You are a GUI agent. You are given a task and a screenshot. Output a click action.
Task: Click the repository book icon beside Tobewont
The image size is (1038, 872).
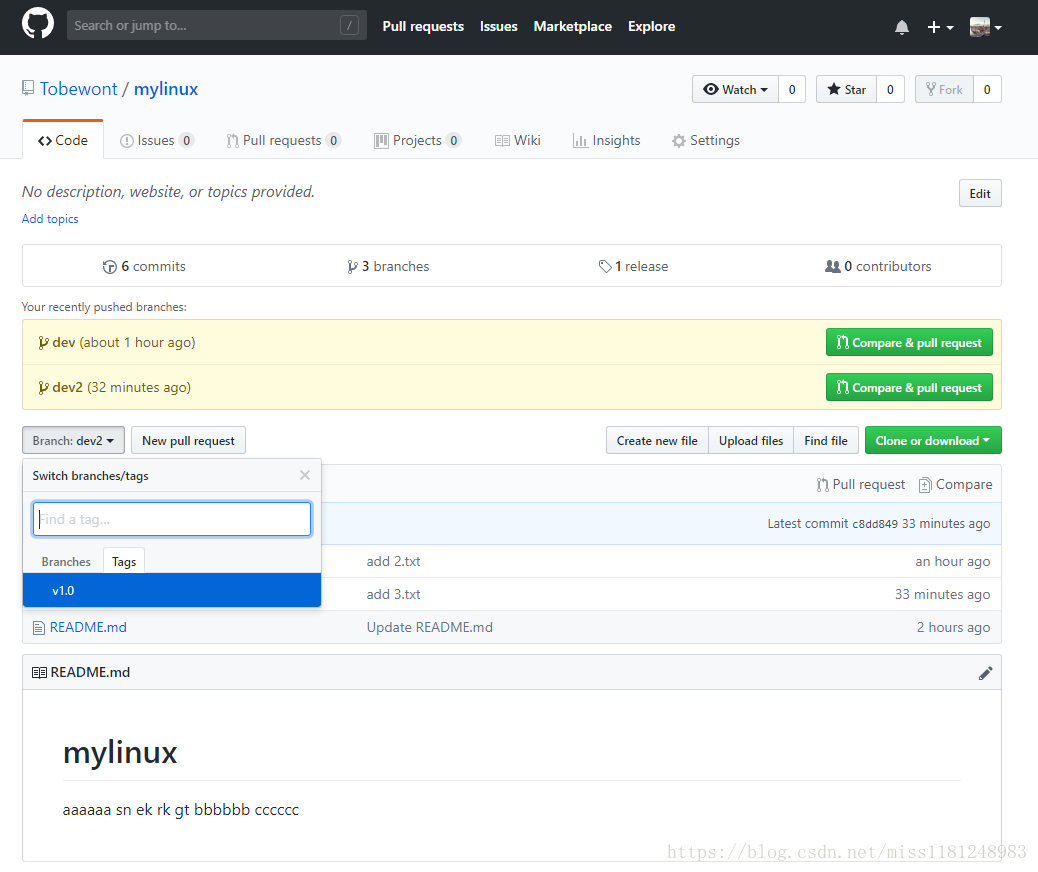(28, 88)
